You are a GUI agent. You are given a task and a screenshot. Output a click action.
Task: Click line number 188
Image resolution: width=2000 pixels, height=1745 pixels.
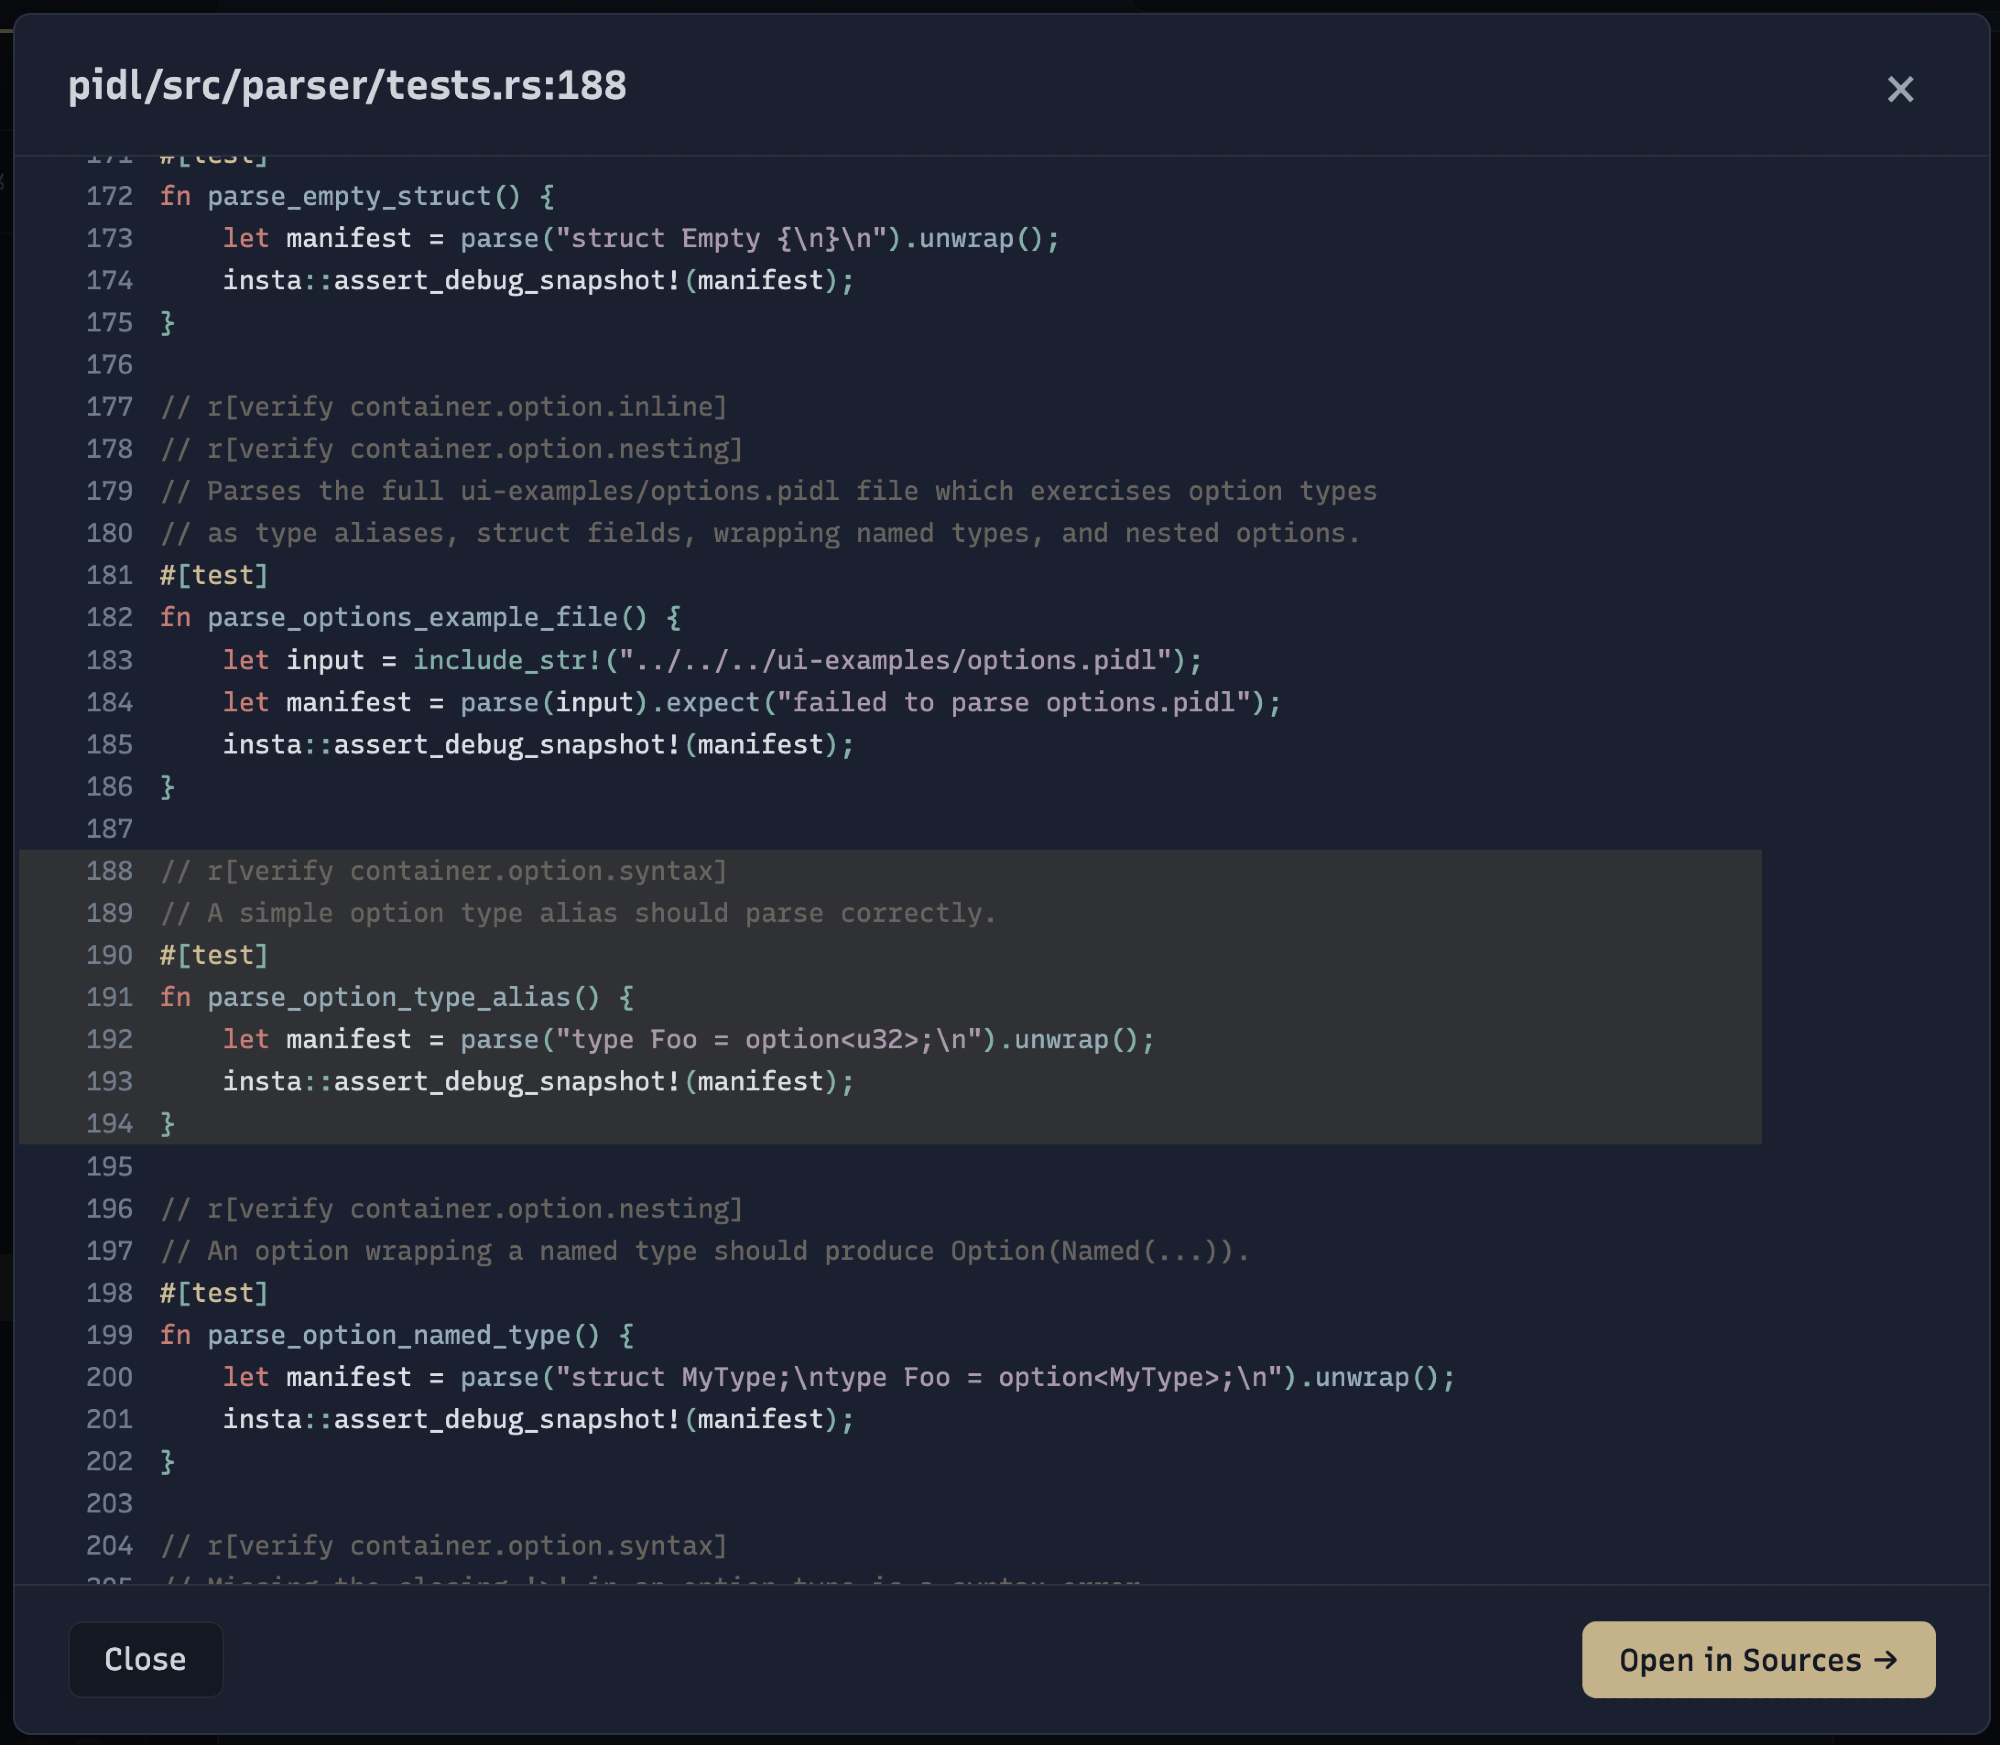[x=109, y=871]
